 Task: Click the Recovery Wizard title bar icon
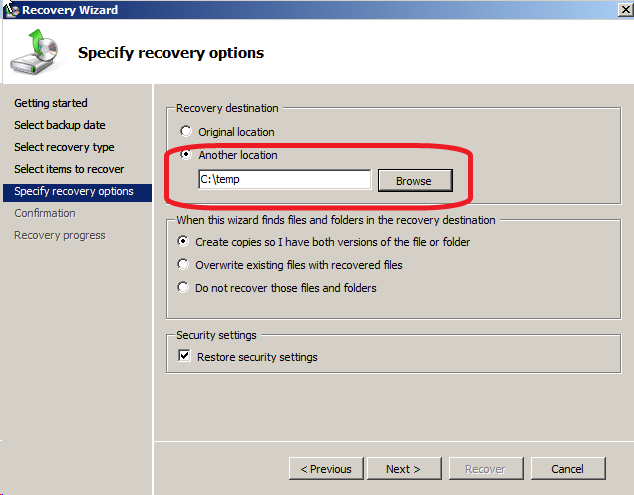12,10
